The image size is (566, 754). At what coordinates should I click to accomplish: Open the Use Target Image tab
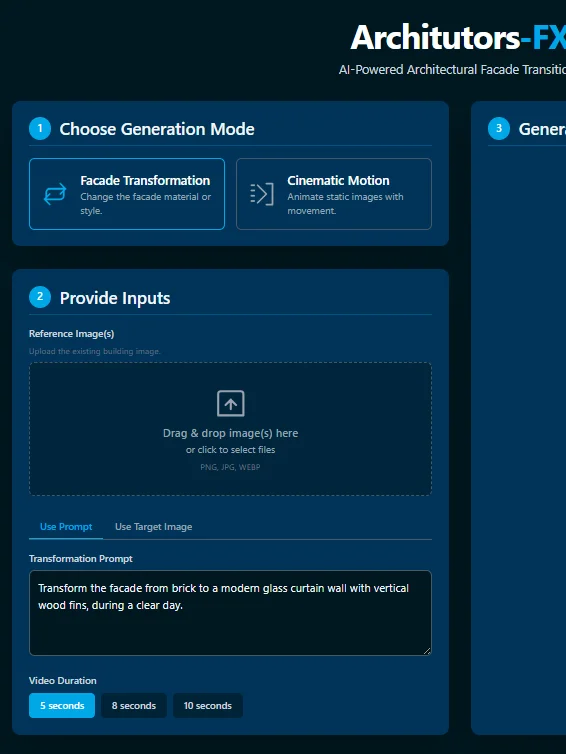pyautogui.click(x=153, y=527)
